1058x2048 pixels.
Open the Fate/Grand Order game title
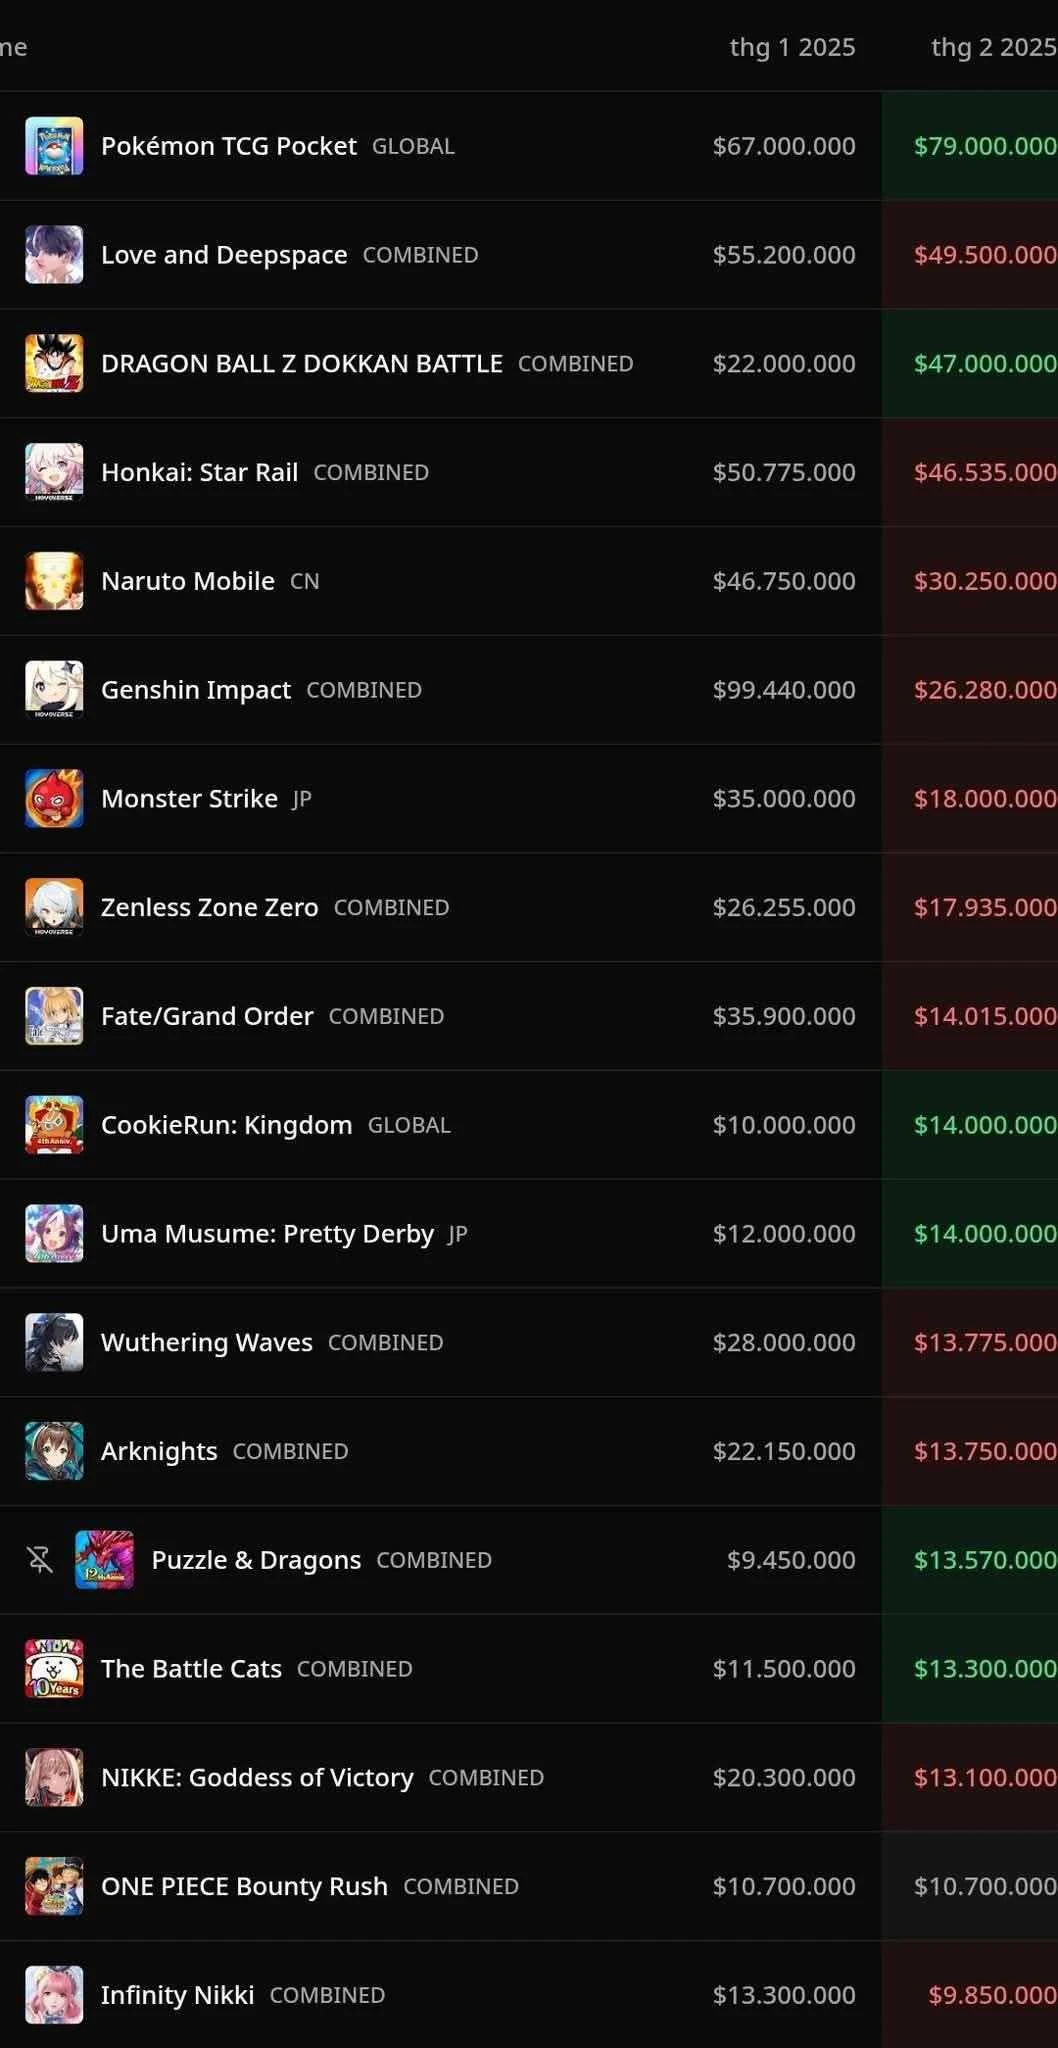tap(207, 1016)
